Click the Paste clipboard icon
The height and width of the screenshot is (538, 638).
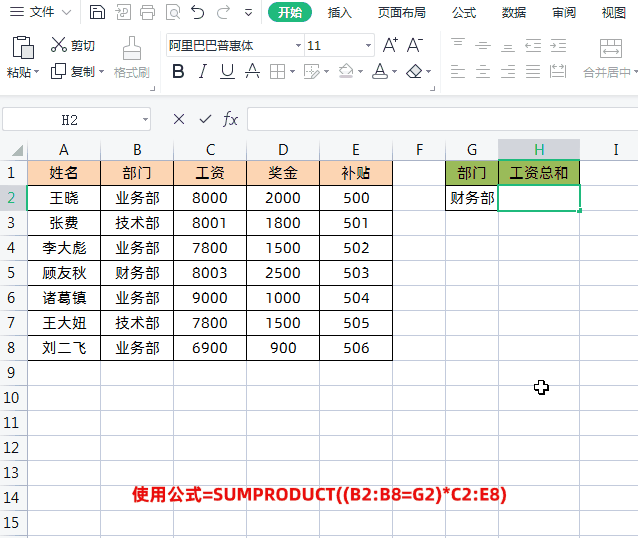(23, 47)
